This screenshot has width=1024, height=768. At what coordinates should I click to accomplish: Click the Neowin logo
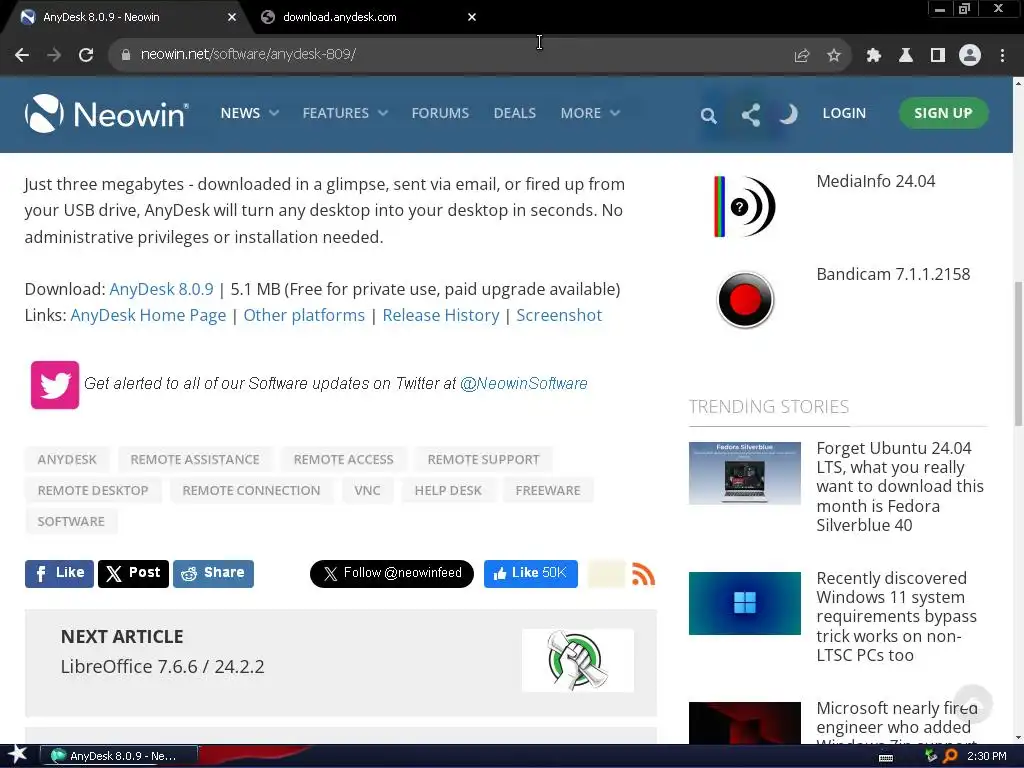coord(107,114)
